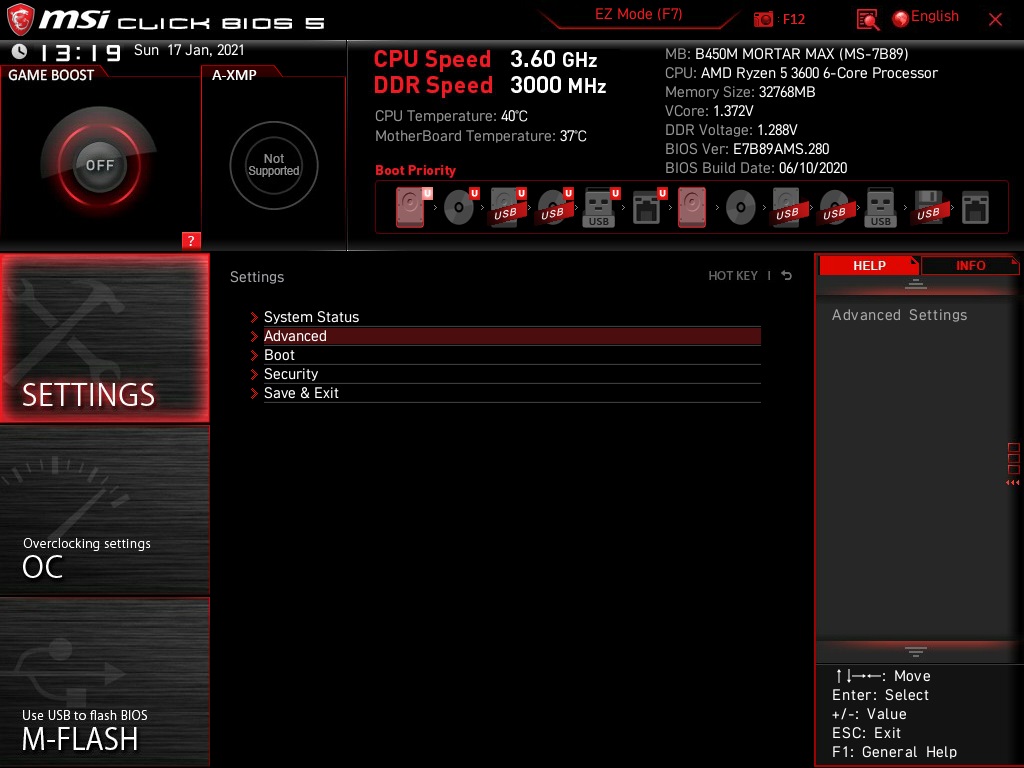
Task: Toggle the A-XMP Not Supported button
Action: coord(274,165)
